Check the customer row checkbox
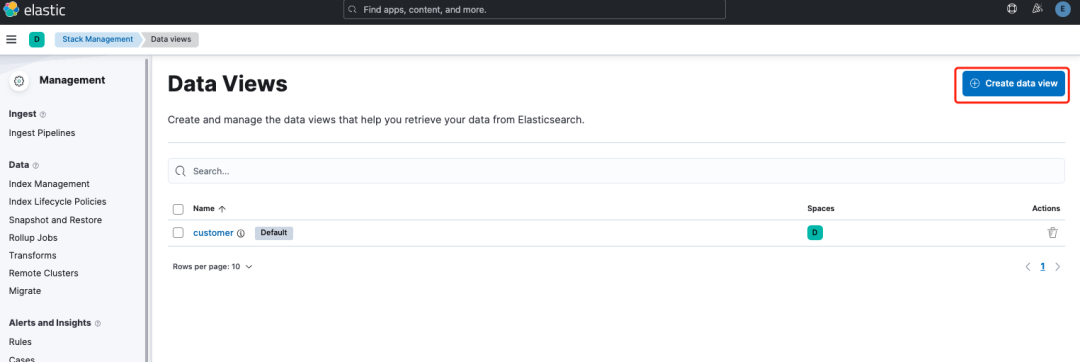The width and height of the screenshot is (1080, 362). (178, 233)
